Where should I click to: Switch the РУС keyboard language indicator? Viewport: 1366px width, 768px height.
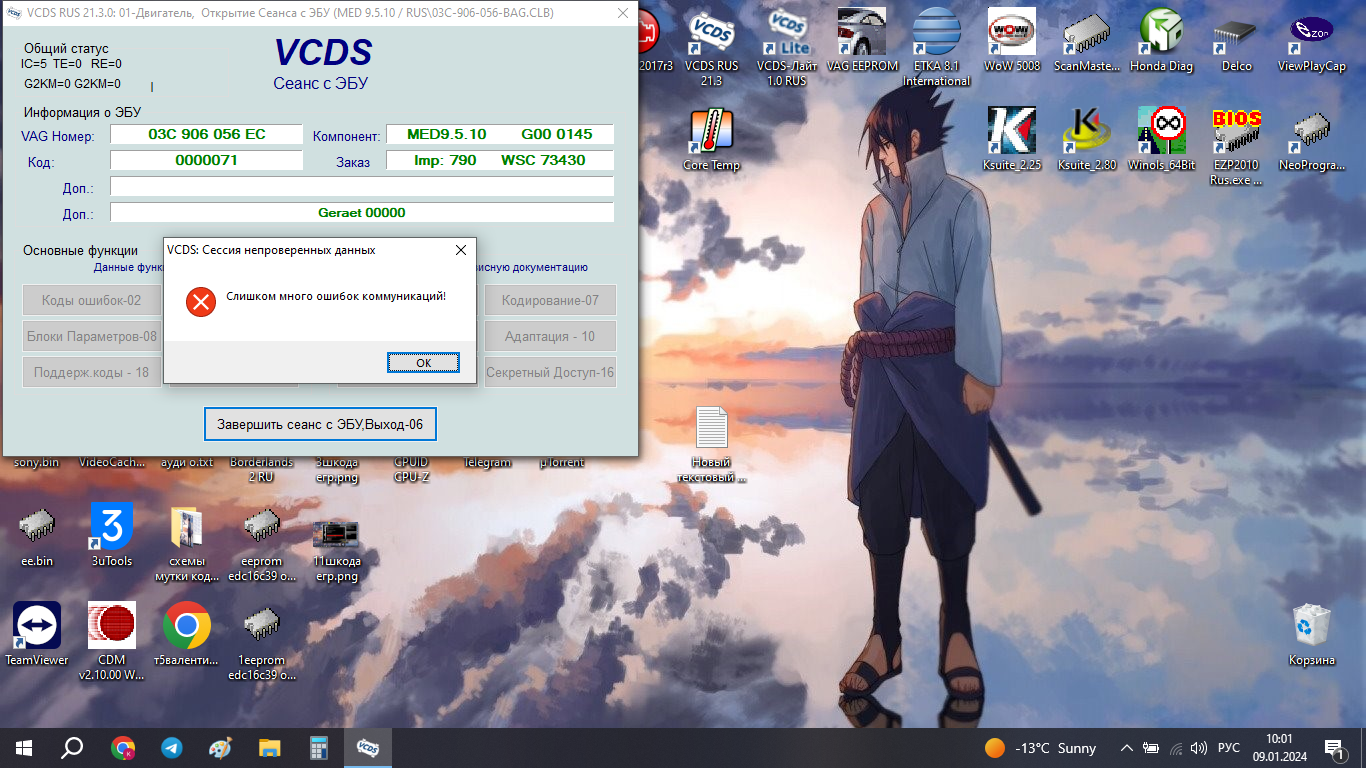click(1229, 747)
